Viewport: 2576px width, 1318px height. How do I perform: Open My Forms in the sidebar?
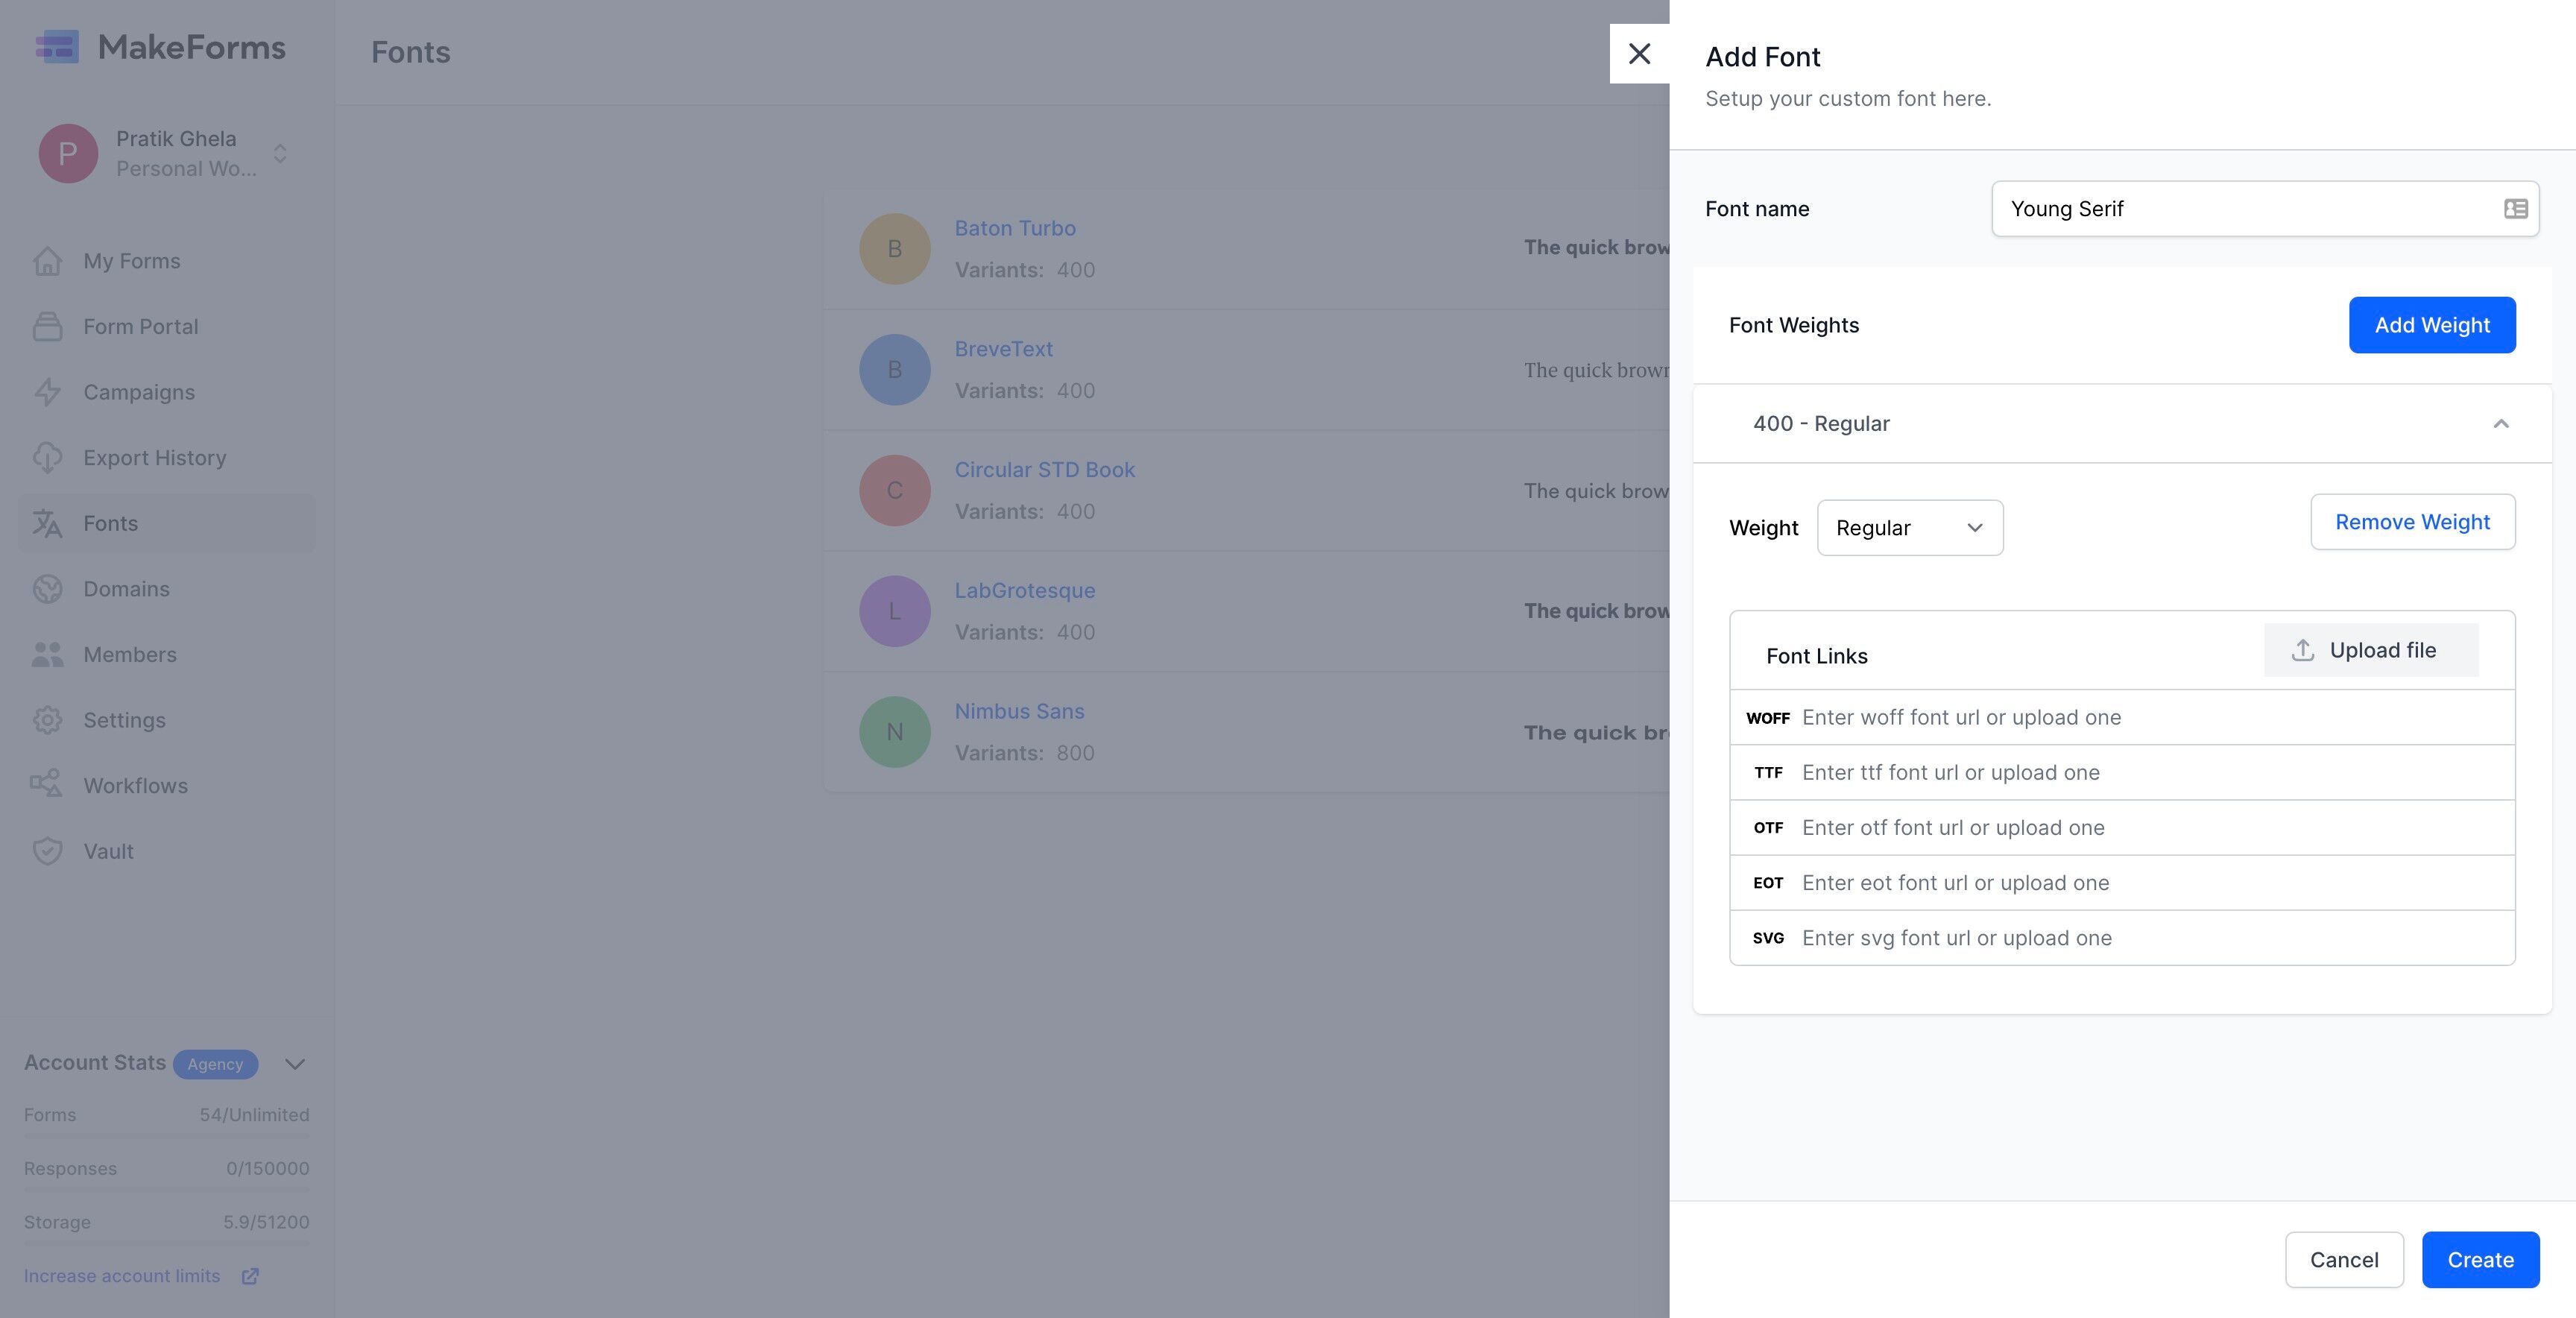pos(166,261)
